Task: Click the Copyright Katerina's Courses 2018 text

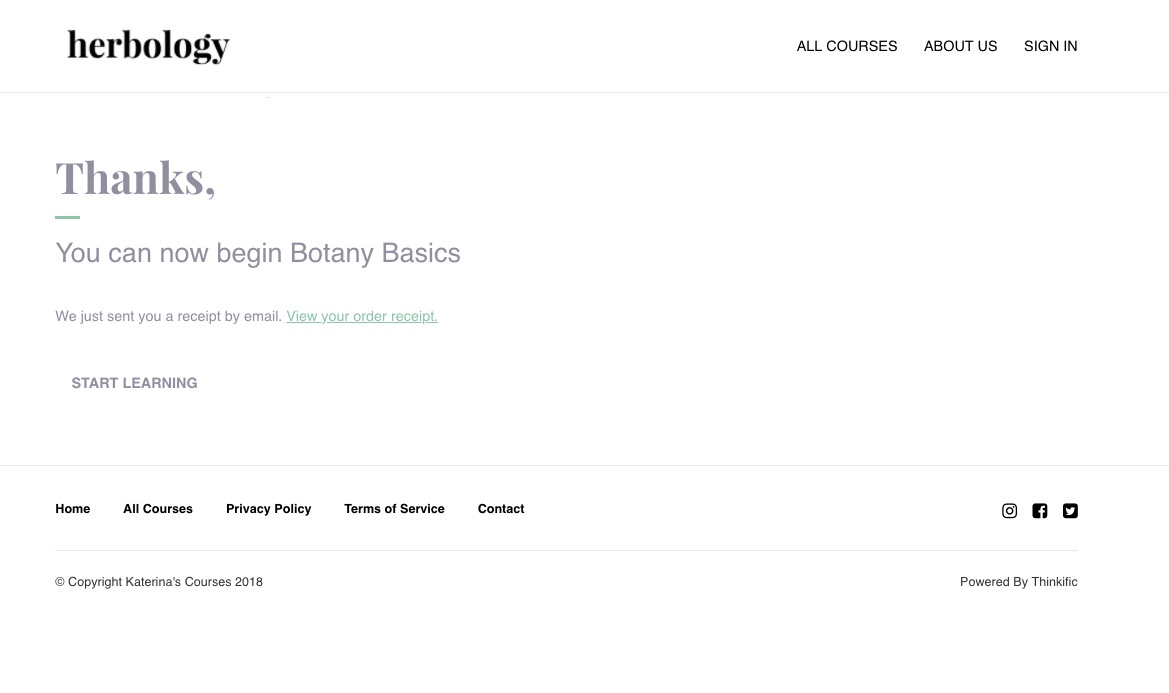Action: [x=159, y=582]
